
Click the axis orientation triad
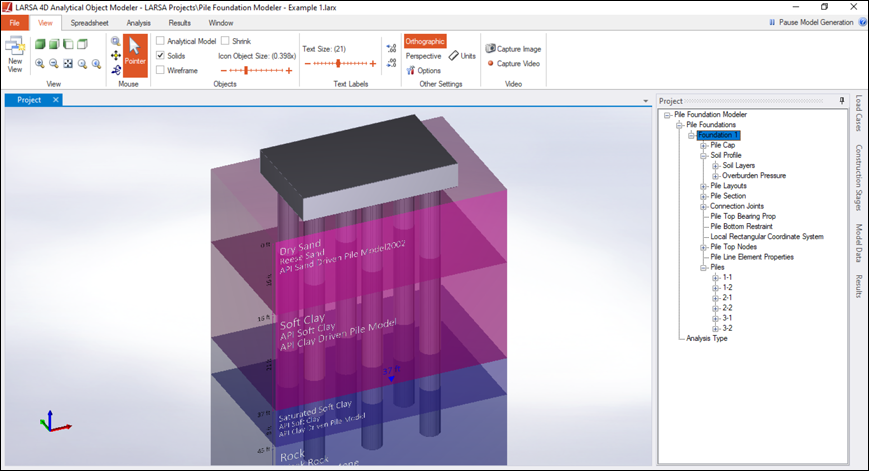(x=55, y=422)
